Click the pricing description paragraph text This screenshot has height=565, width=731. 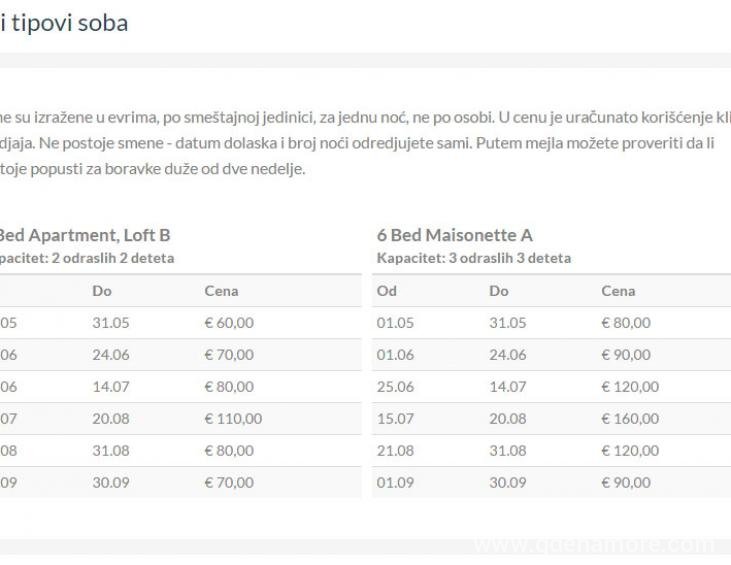pos(360,143)
